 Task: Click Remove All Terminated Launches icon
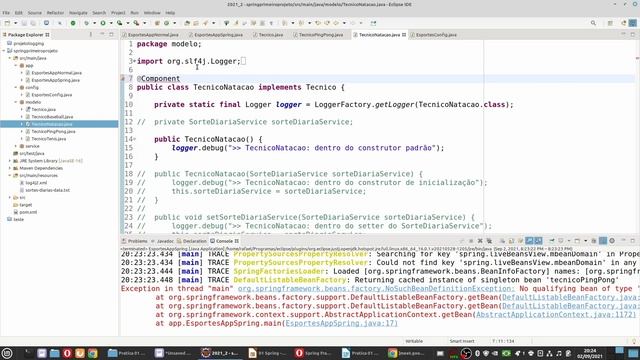489,241
